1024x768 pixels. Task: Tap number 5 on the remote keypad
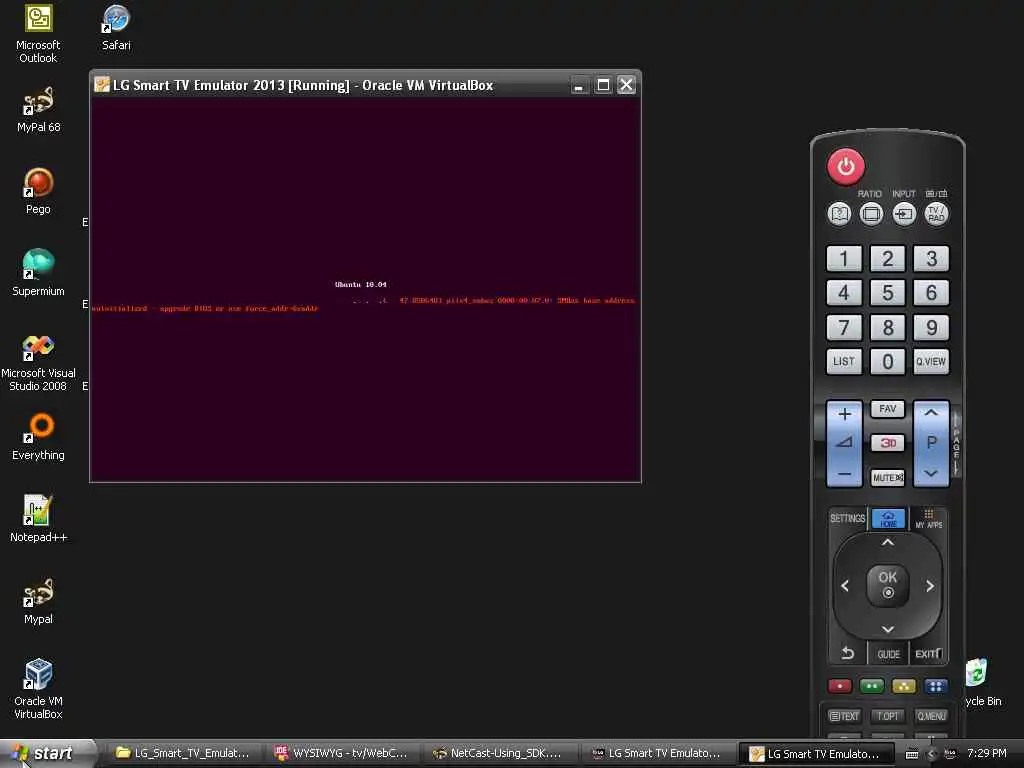pyautogui.click(x=888, y=293)
